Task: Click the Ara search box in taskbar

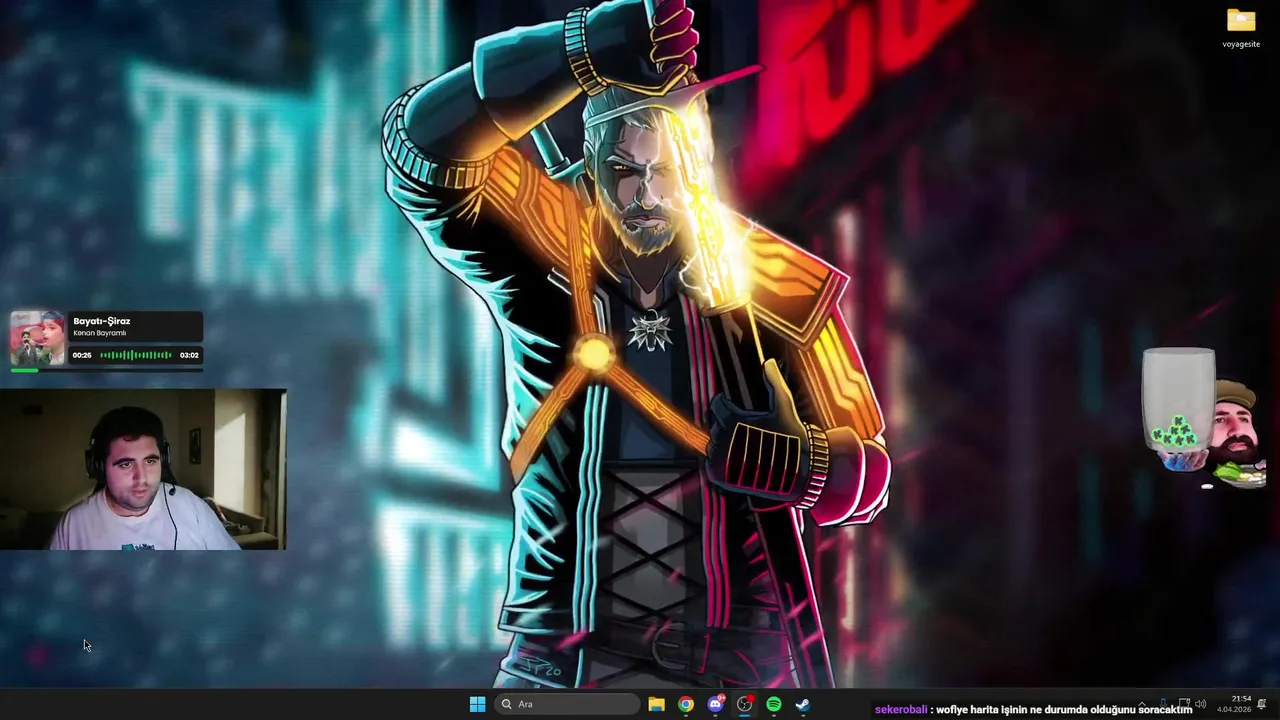Action: point(568,704)
